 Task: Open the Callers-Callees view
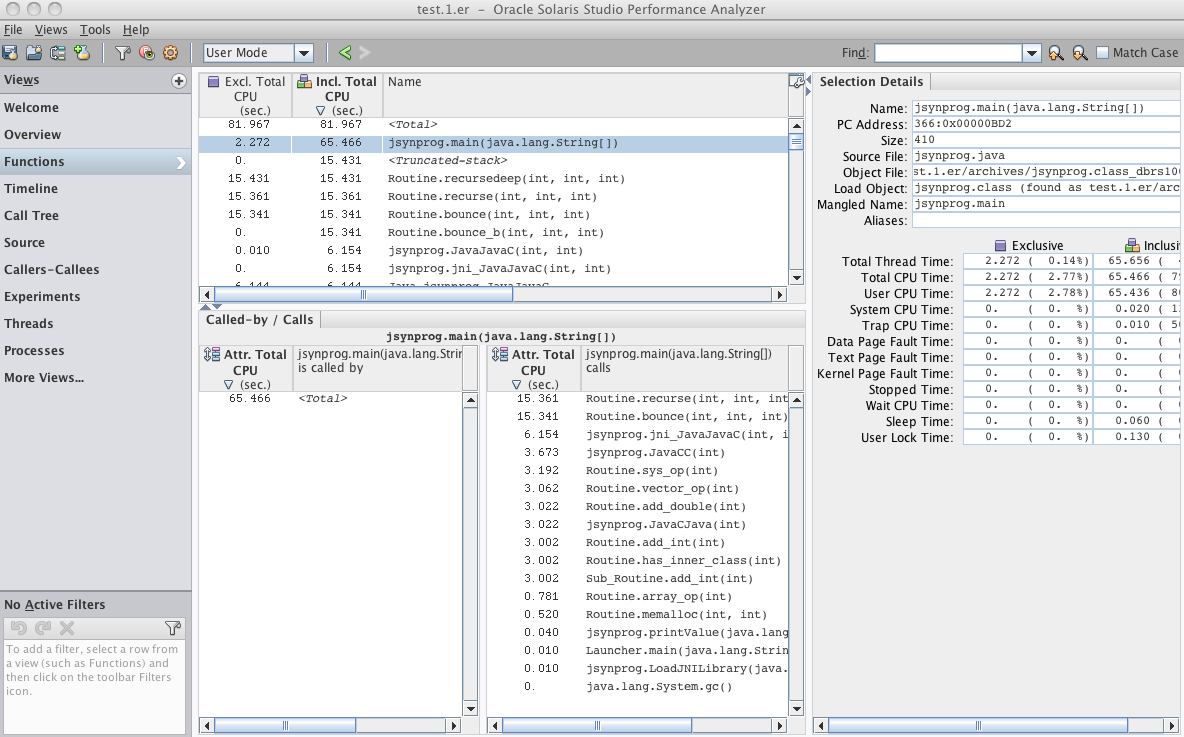pyautogui.click(x=95, y=270)
